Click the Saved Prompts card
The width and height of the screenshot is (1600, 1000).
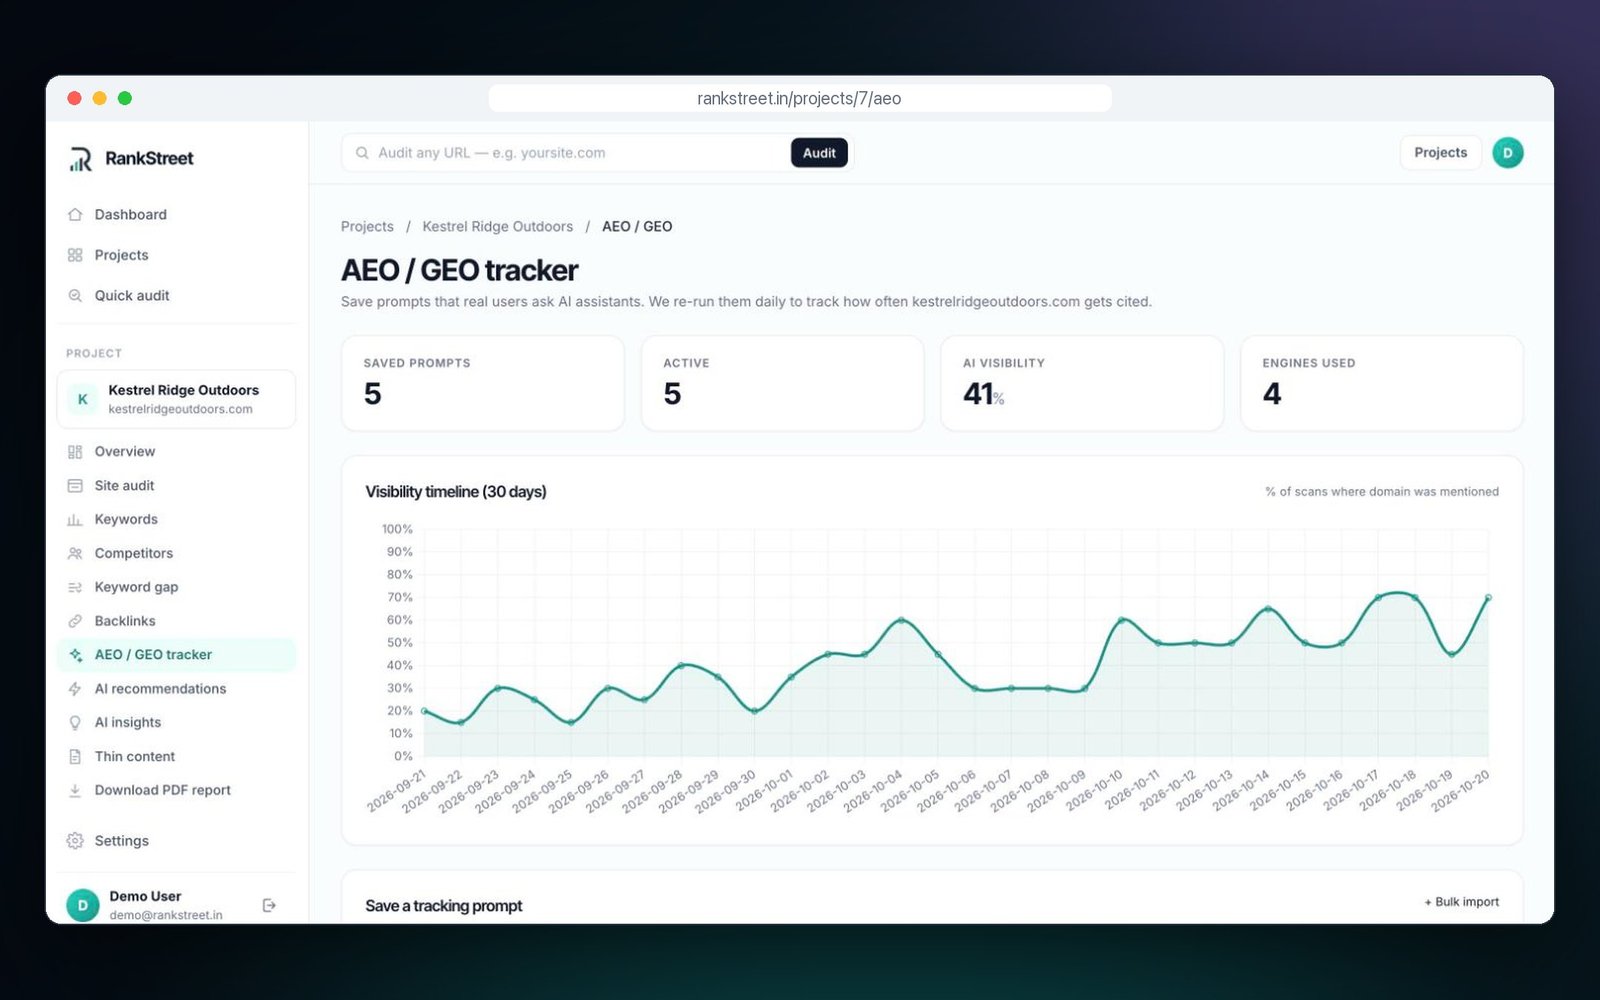click(x=483, y=384)
